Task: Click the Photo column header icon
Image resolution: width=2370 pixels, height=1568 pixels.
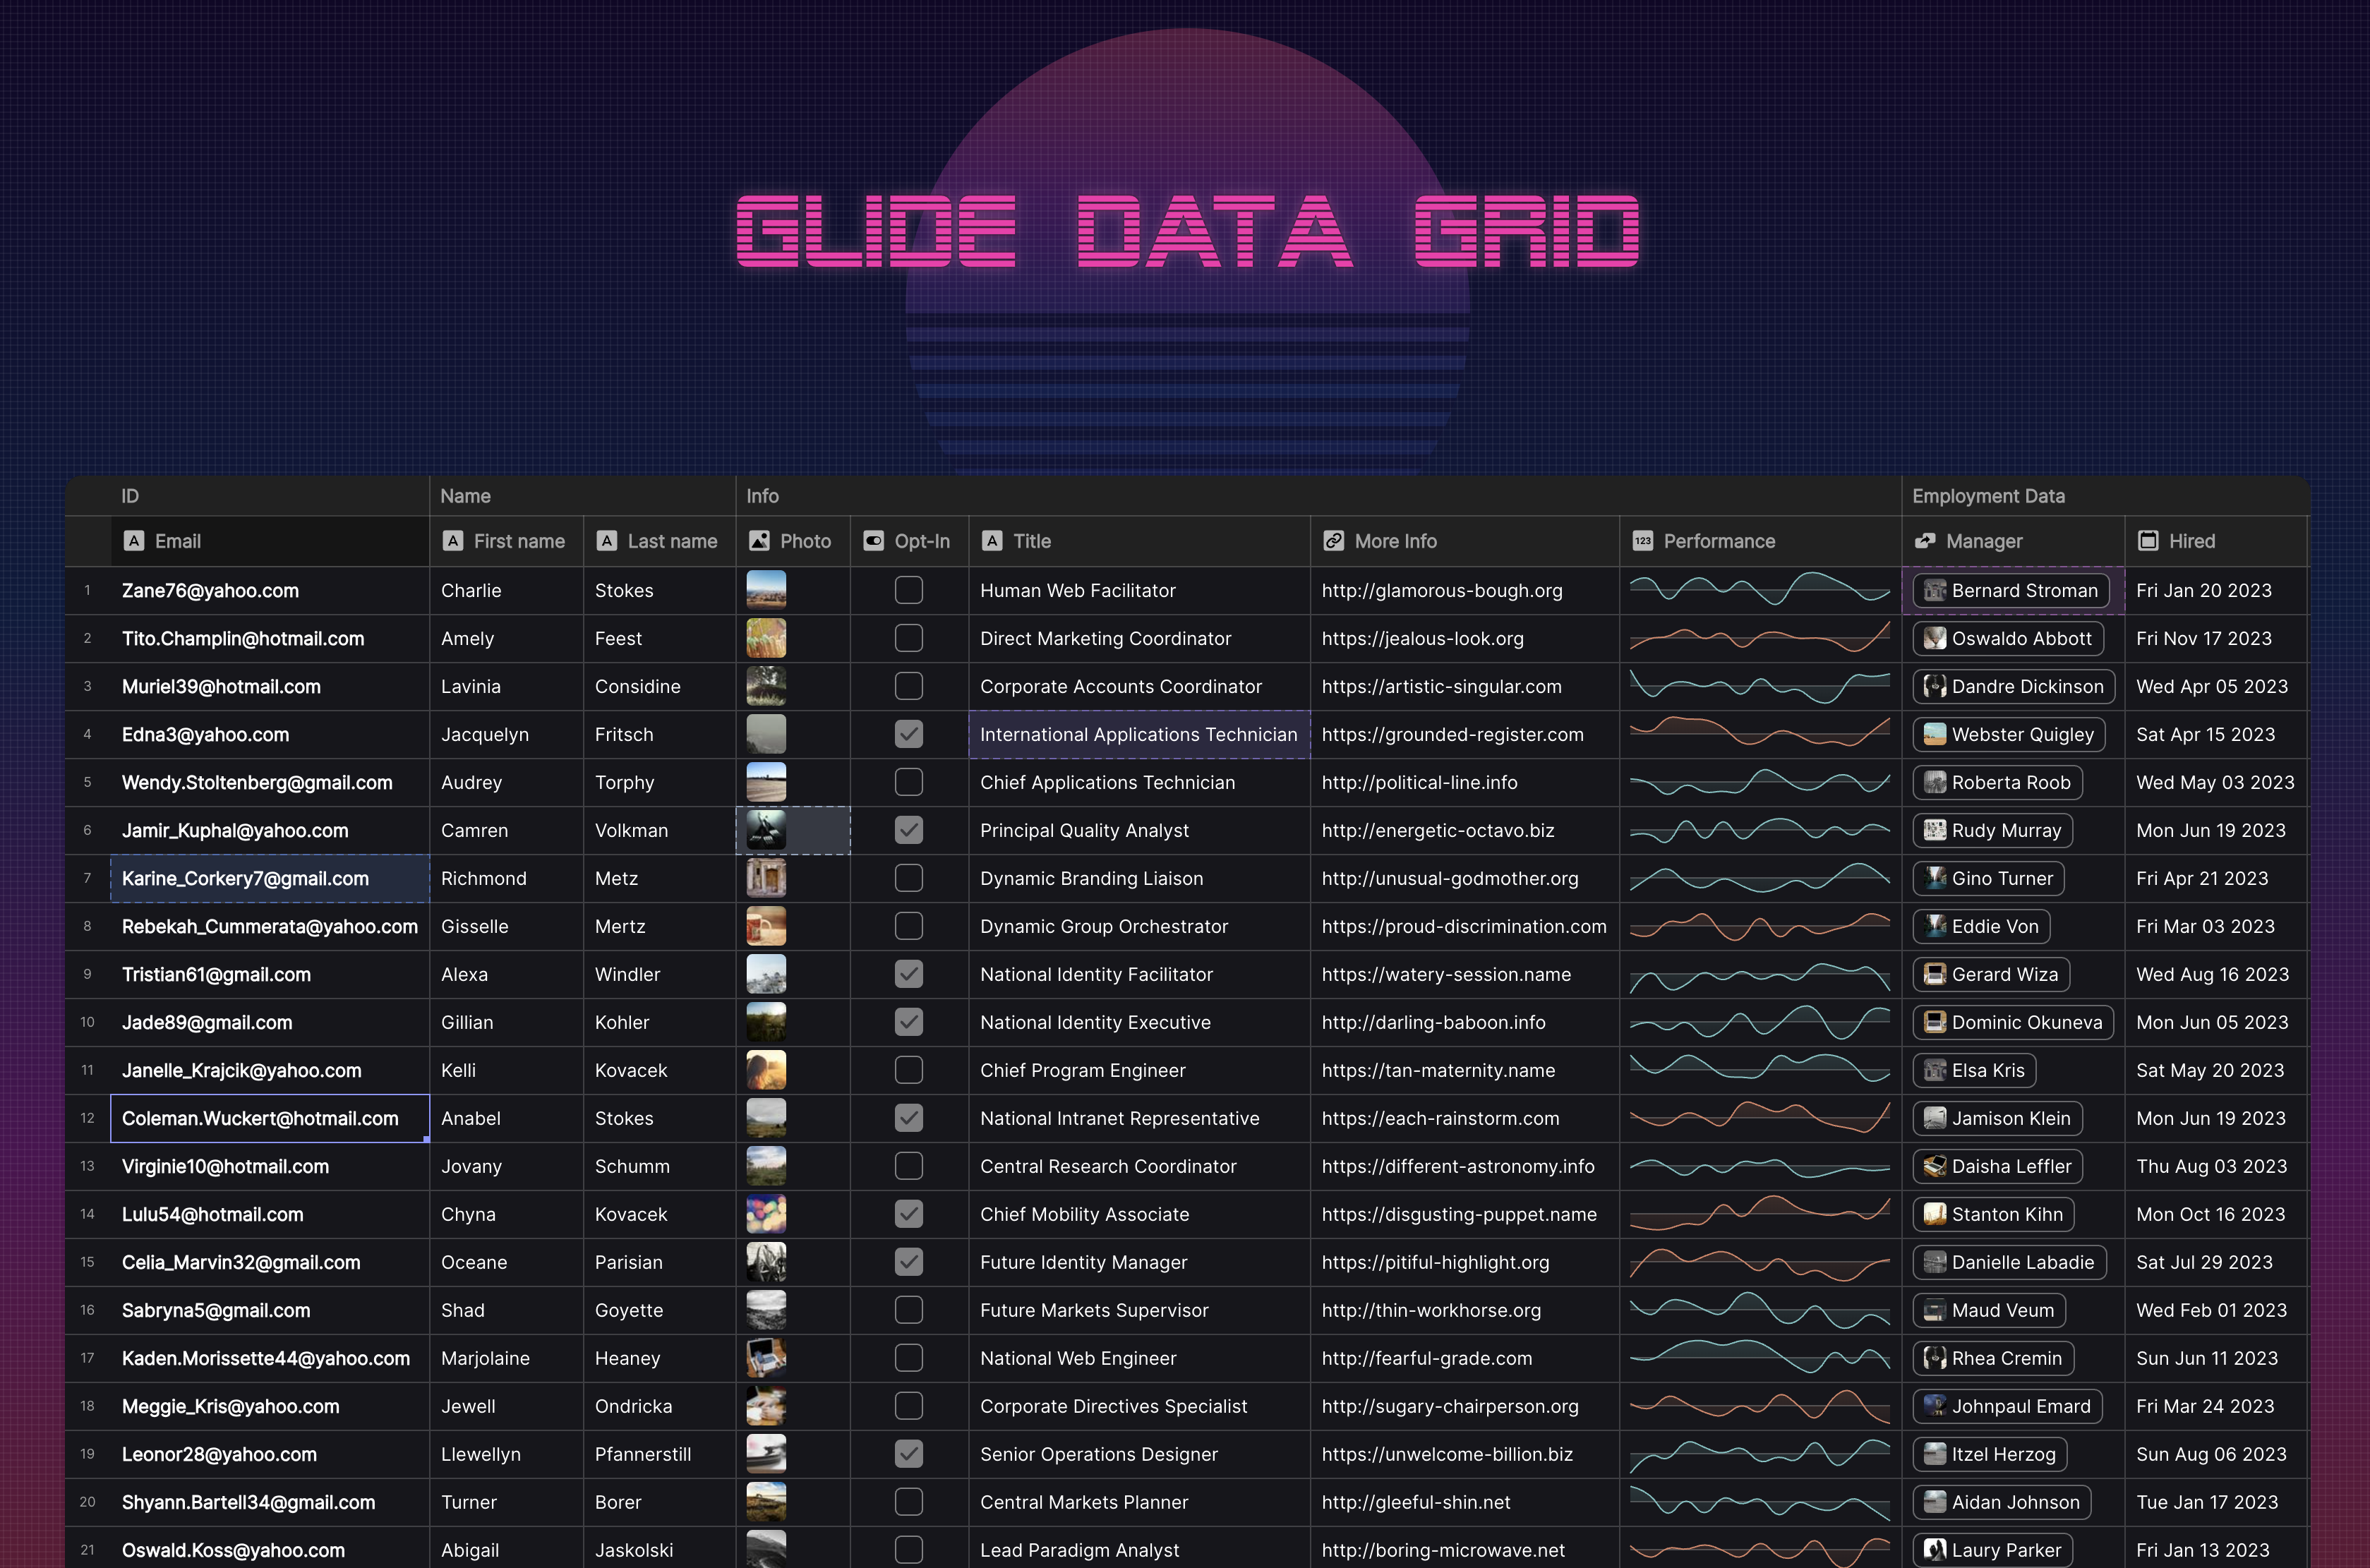Action: click(x=758, y=541)
